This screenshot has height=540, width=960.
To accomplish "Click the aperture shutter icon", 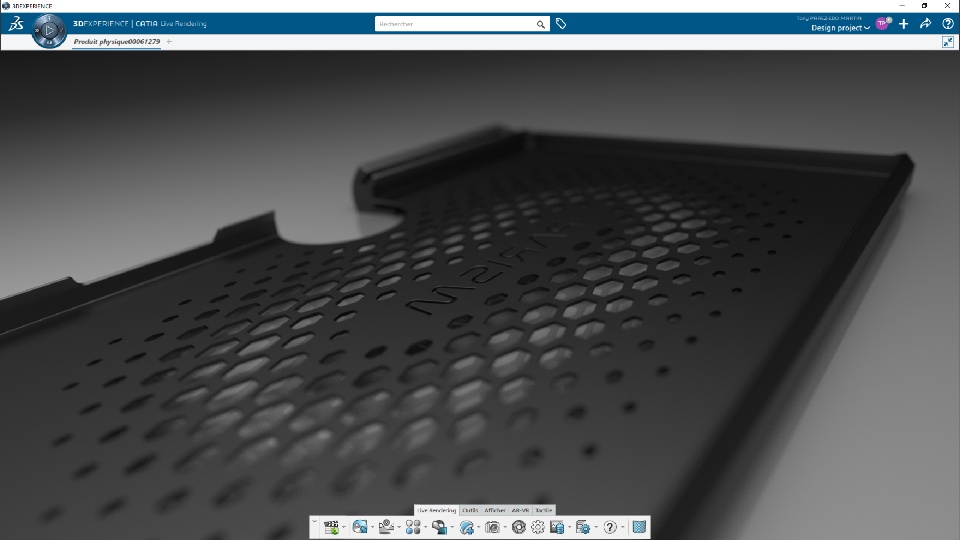I will point(519,527).
